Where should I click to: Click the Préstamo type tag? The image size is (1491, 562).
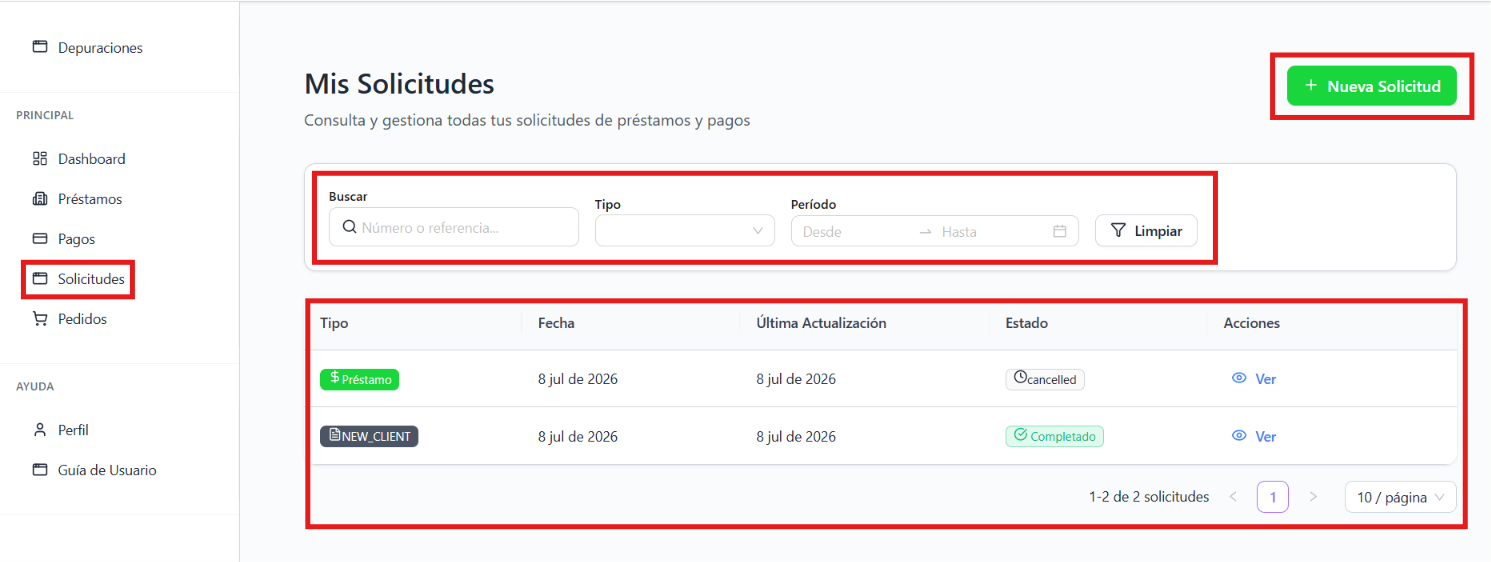[x=360, y=379]
